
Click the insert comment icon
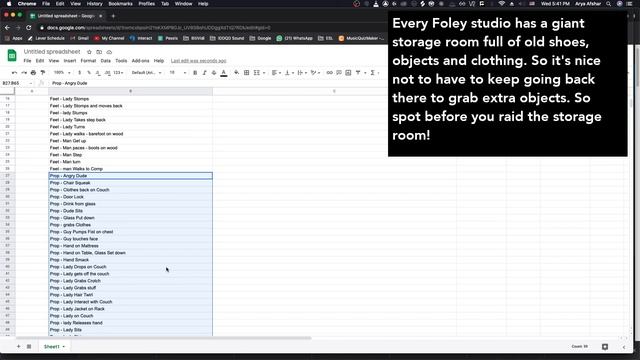pyautogui.click(x=339, y=73)
